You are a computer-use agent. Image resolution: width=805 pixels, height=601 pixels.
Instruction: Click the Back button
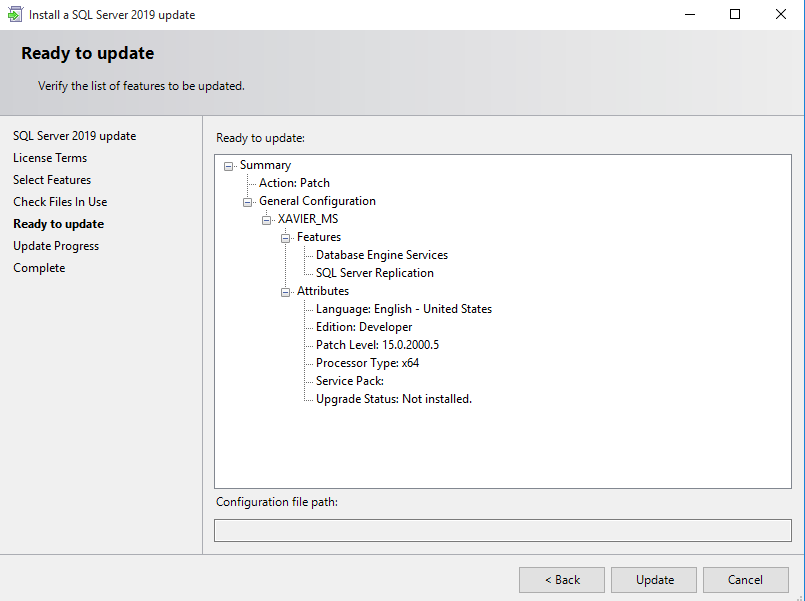[x=562, y=580]
